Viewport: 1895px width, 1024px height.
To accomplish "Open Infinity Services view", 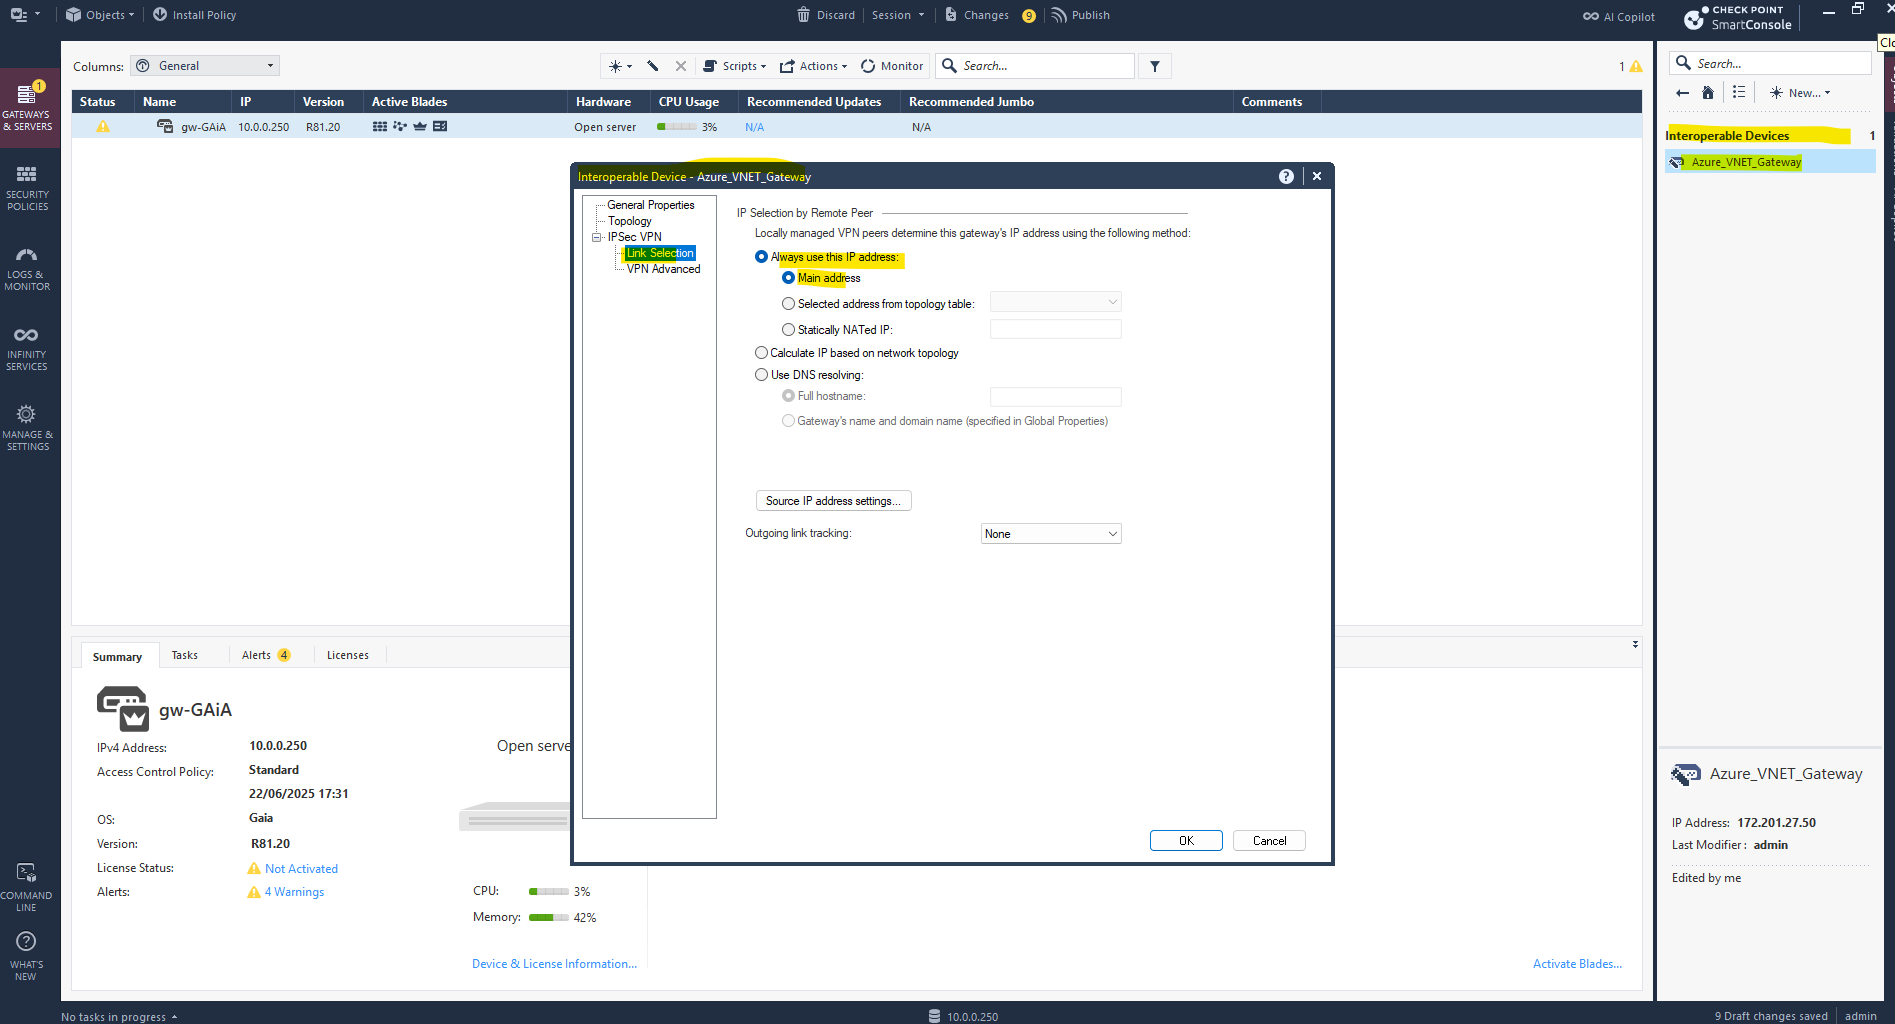I will (x=28, y=348).
